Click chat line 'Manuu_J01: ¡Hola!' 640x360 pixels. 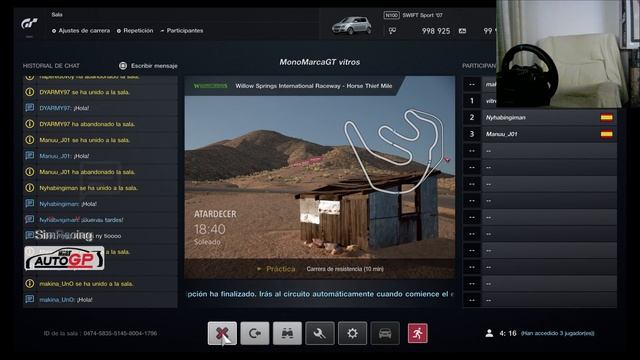[x=64, y=156]
